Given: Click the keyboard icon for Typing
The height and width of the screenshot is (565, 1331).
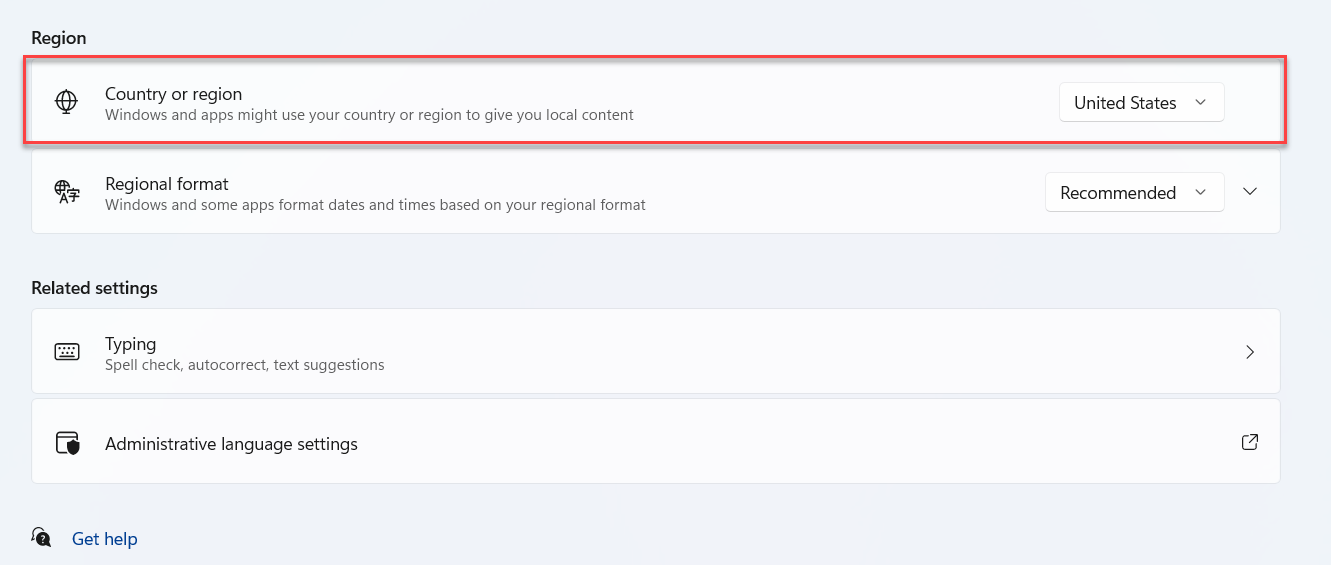Looking at the screenshot, I should tap(67, 352).
